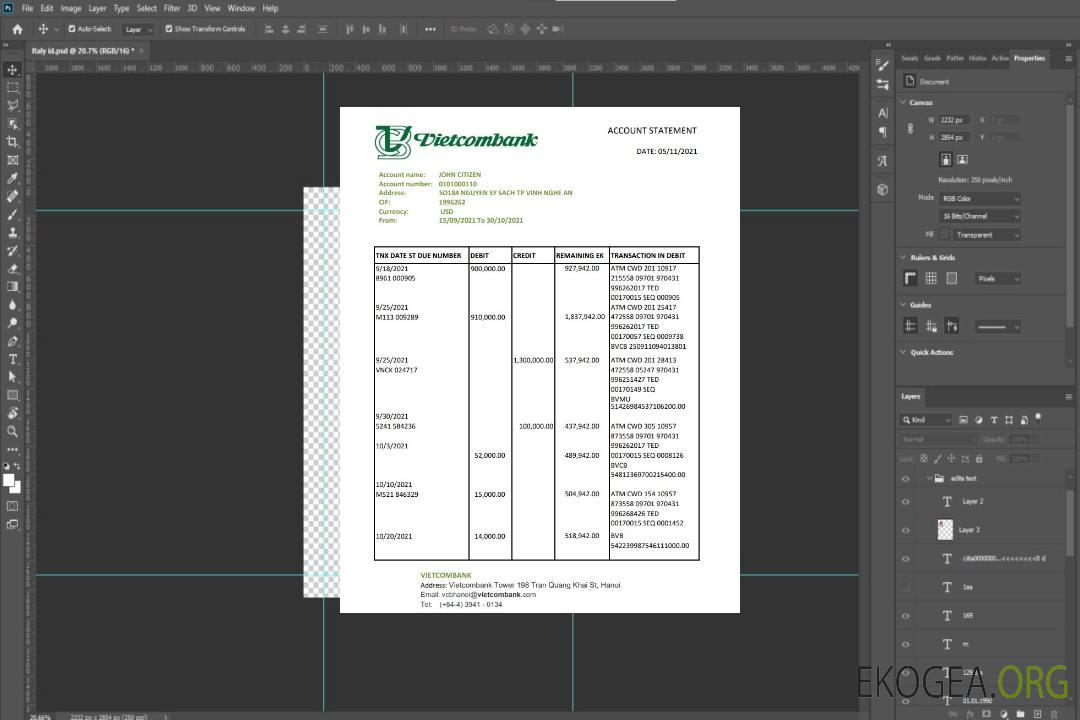The height and width of the screenshot is (720, 1080).
Task: Select the Rectangular Marquee tool
Action: click(x=12, y=88)
